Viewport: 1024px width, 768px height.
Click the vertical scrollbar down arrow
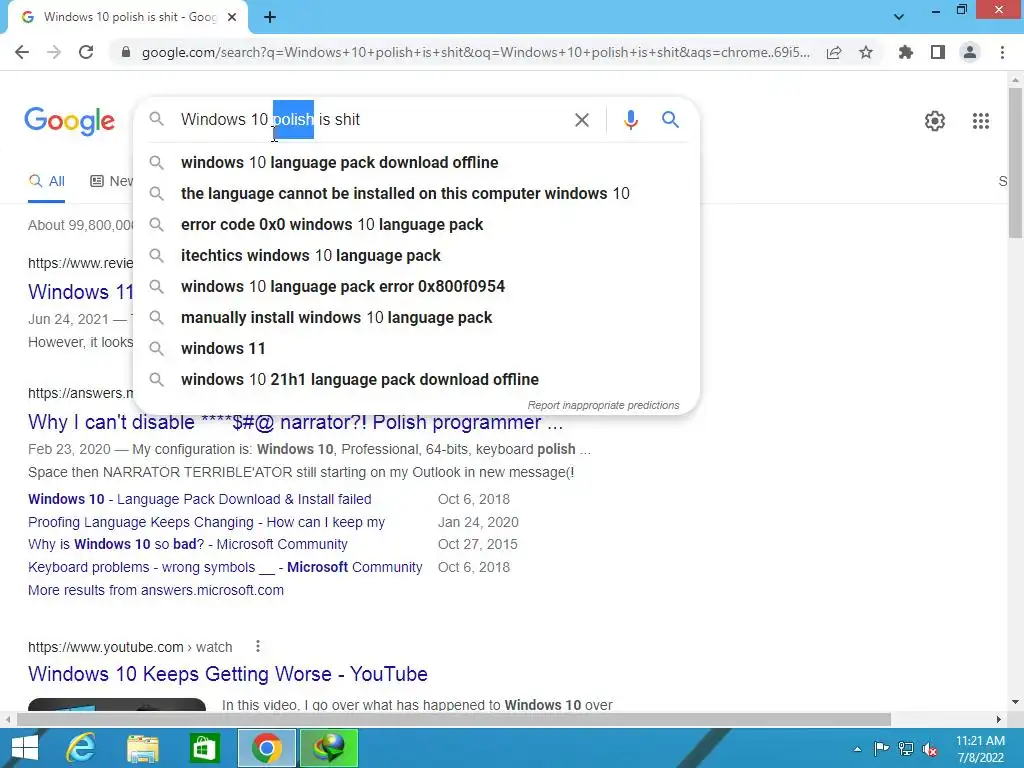click(x=1016, y=703)
